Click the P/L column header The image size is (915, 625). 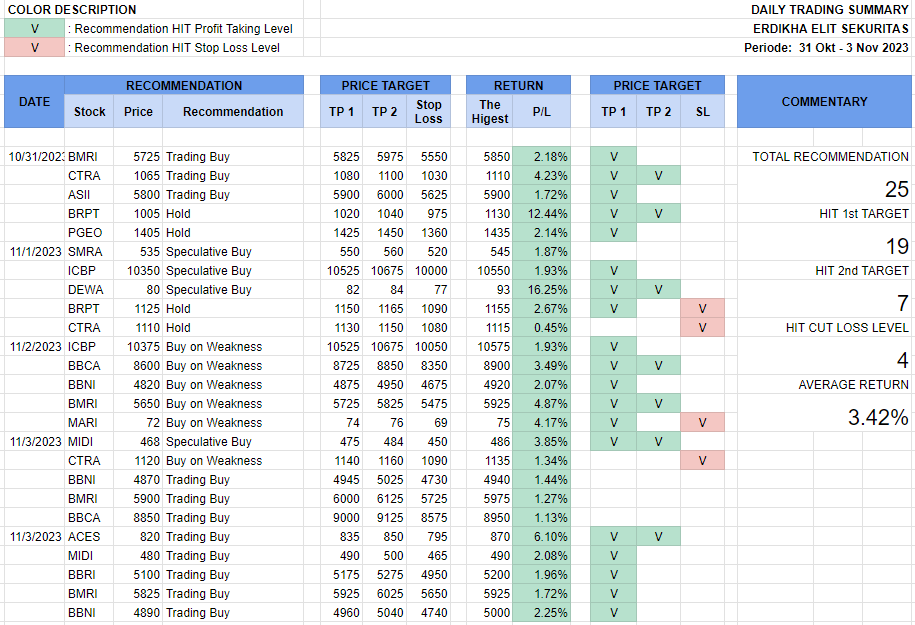[x=541, y=112]
